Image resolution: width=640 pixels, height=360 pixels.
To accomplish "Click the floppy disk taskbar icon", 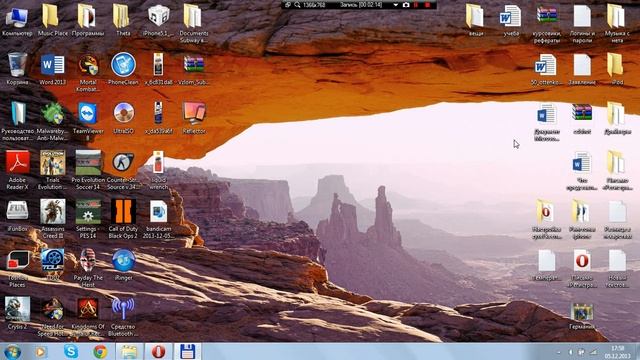I will 187,351.
